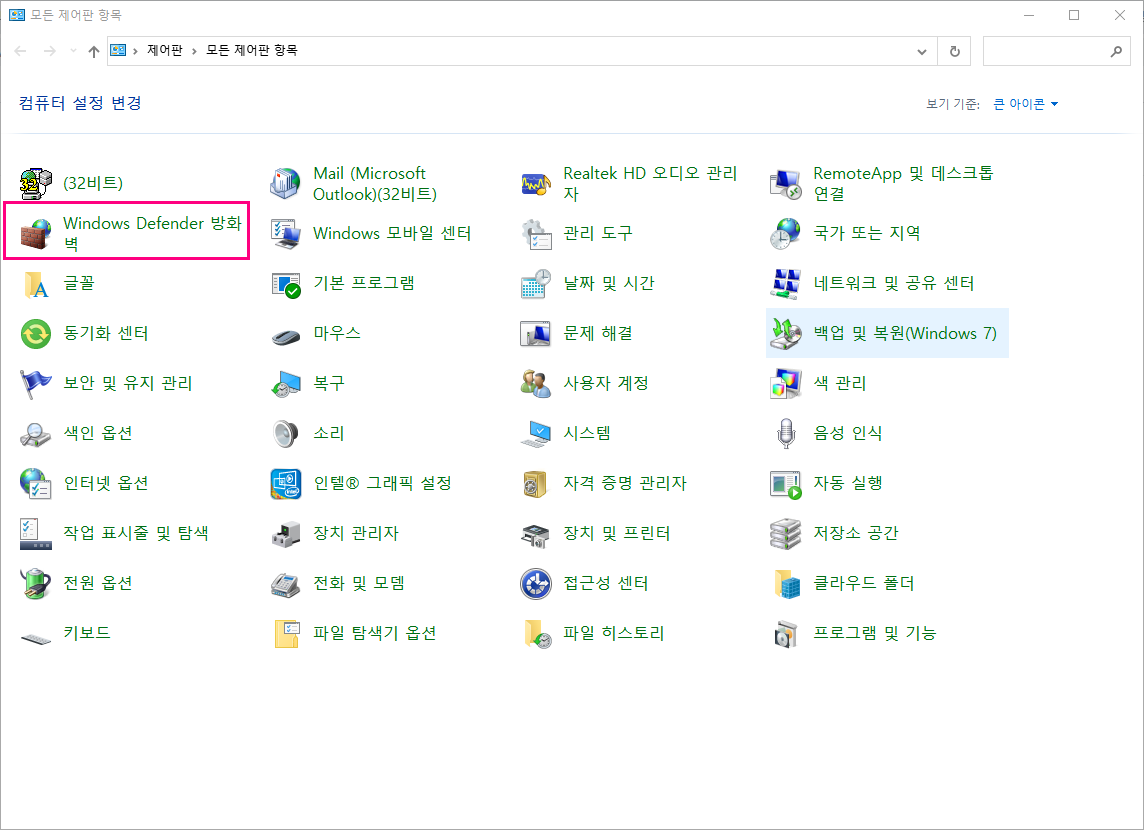
Task: Open the 사용자 계정 people icon
Action: 536,383
